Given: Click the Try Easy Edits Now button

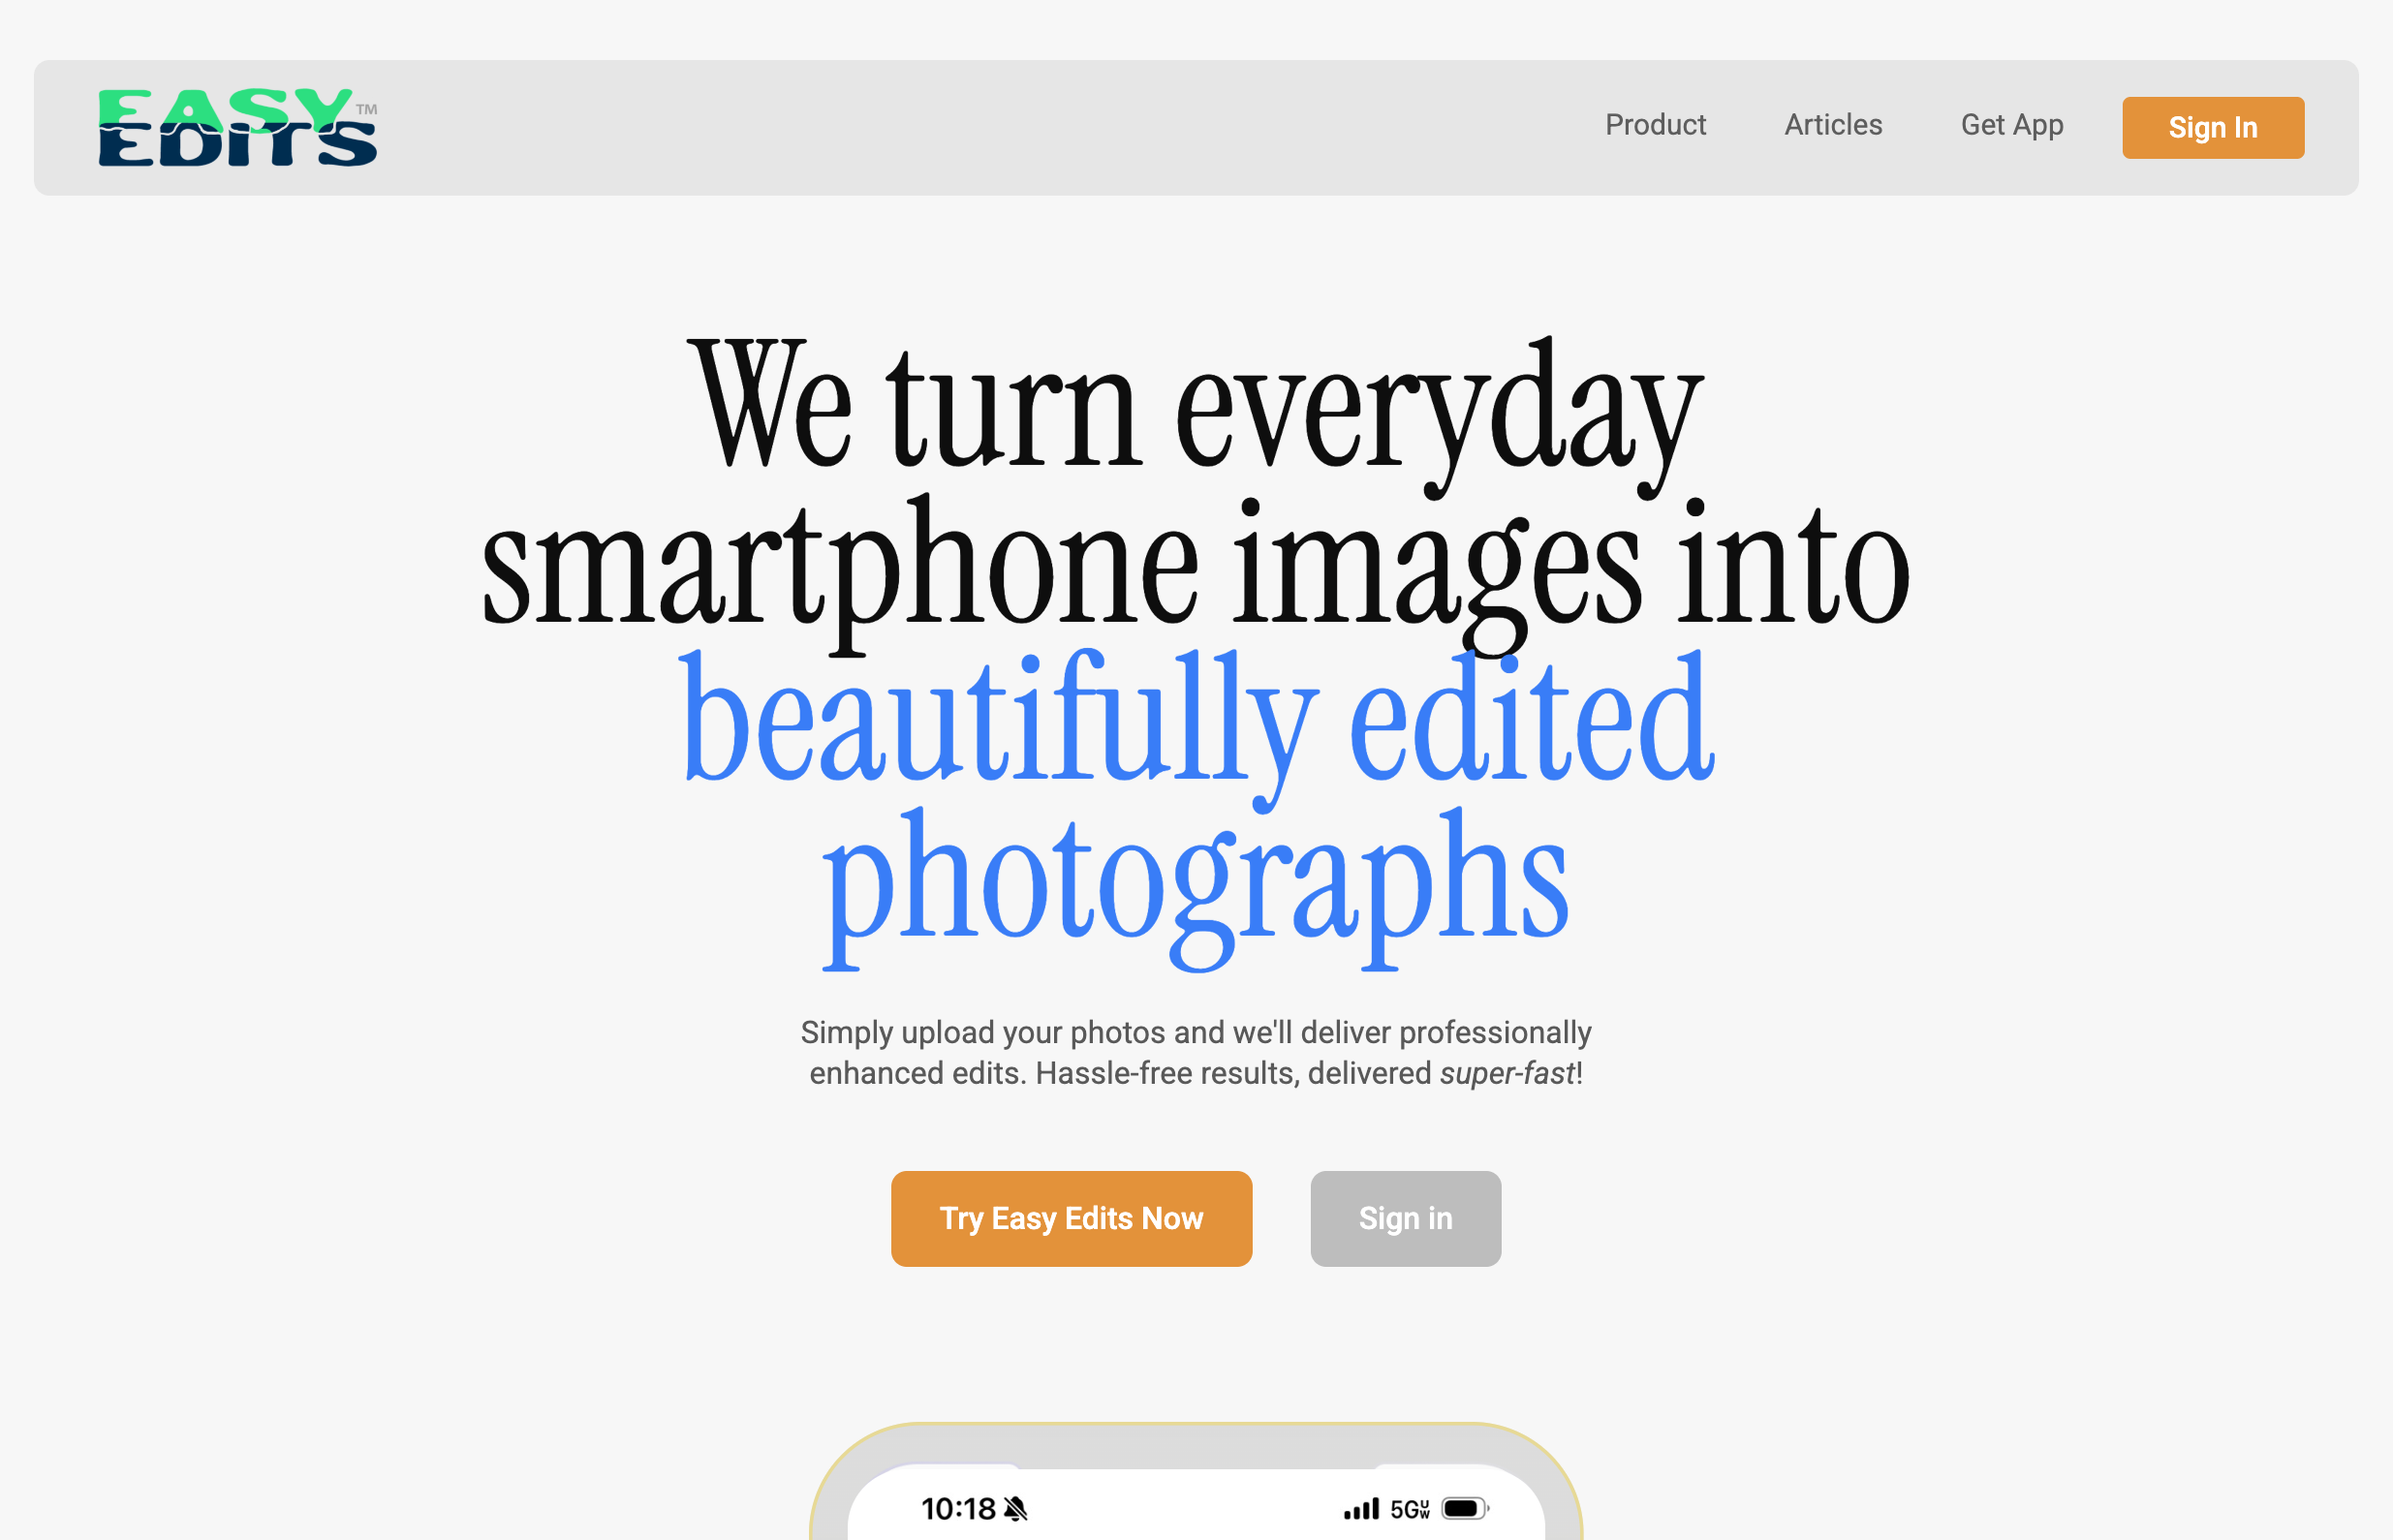Looking at the screenshot, I should point(1071,1219).
